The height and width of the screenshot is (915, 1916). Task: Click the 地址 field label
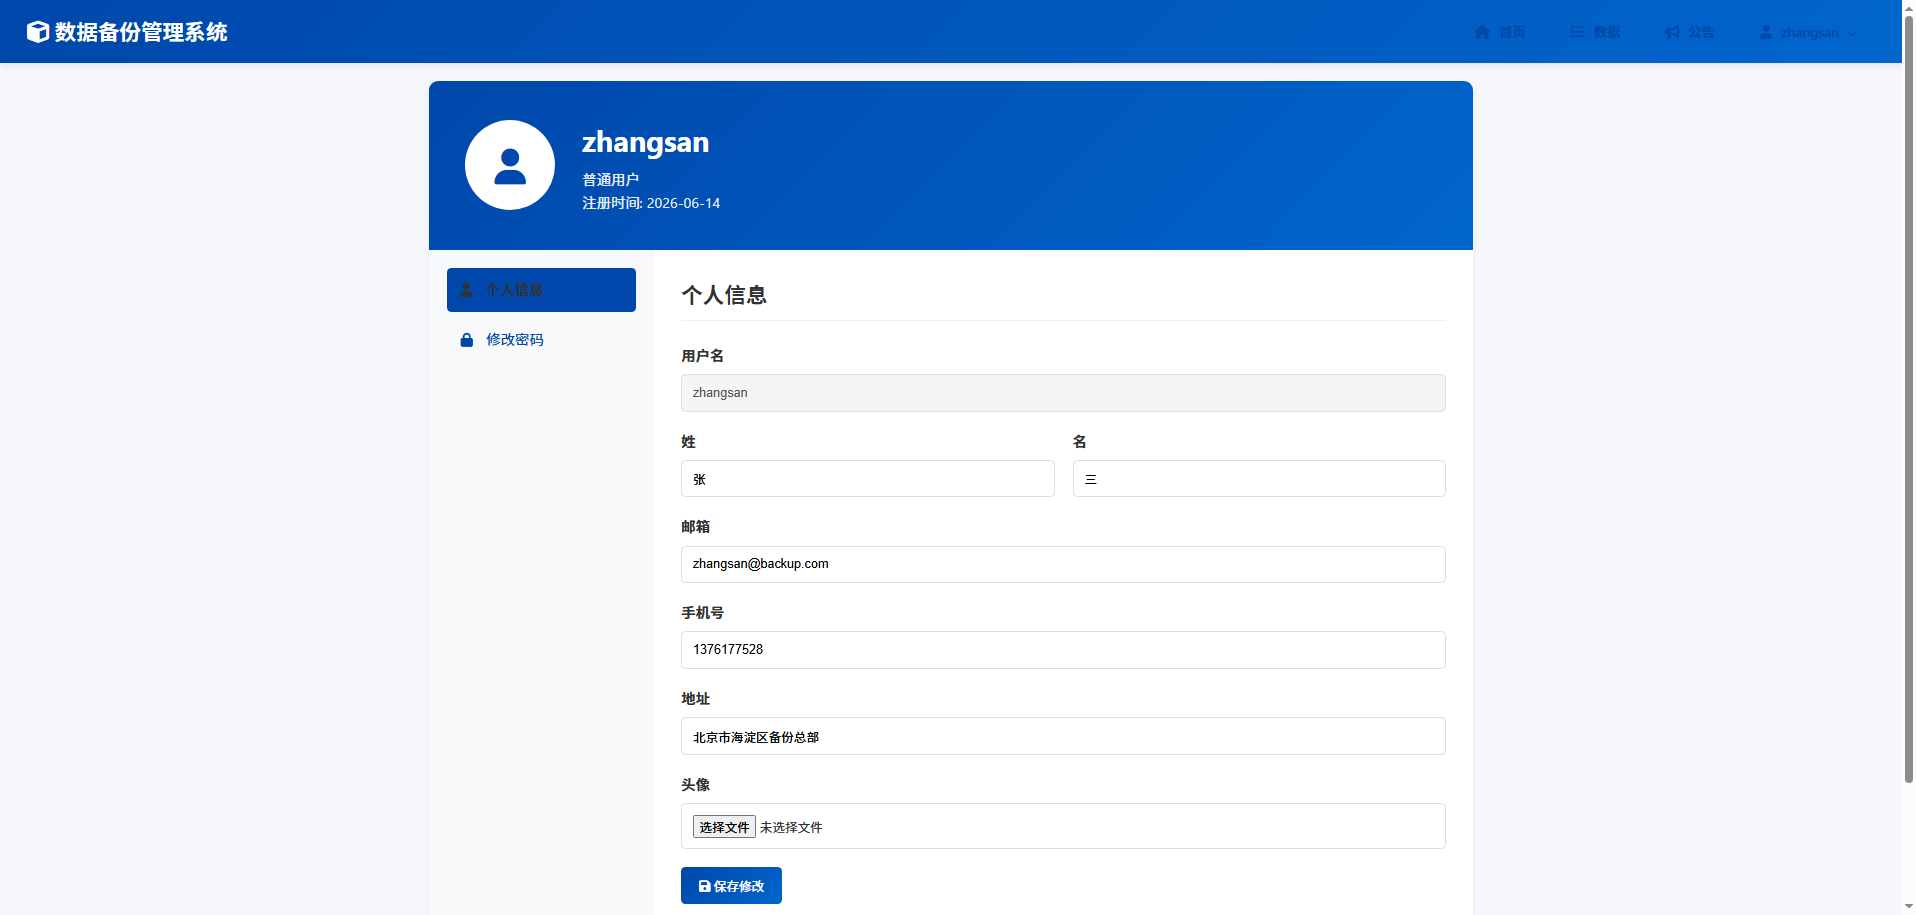(695, 699)
